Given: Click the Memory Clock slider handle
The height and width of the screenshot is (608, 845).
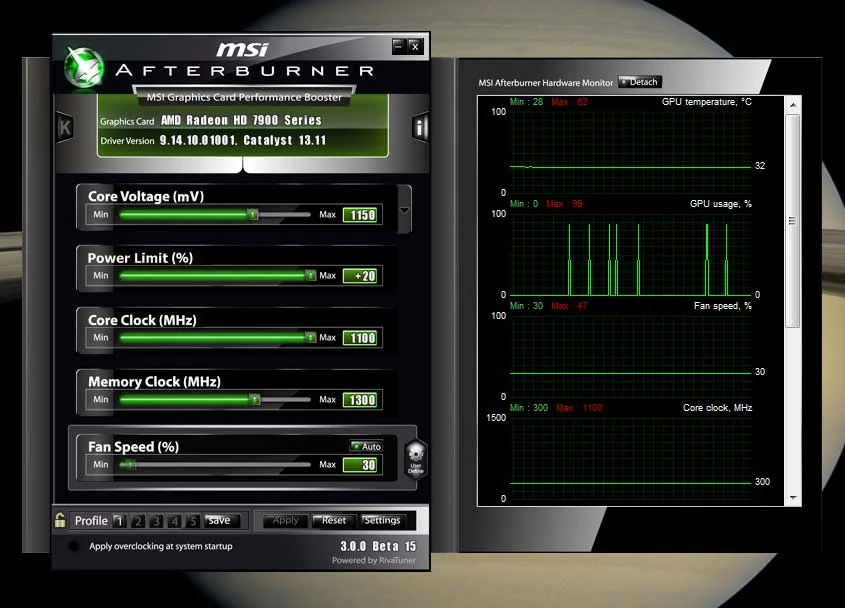Looking at the screenshot, I should pyautogui.click(x=254, y=399).
